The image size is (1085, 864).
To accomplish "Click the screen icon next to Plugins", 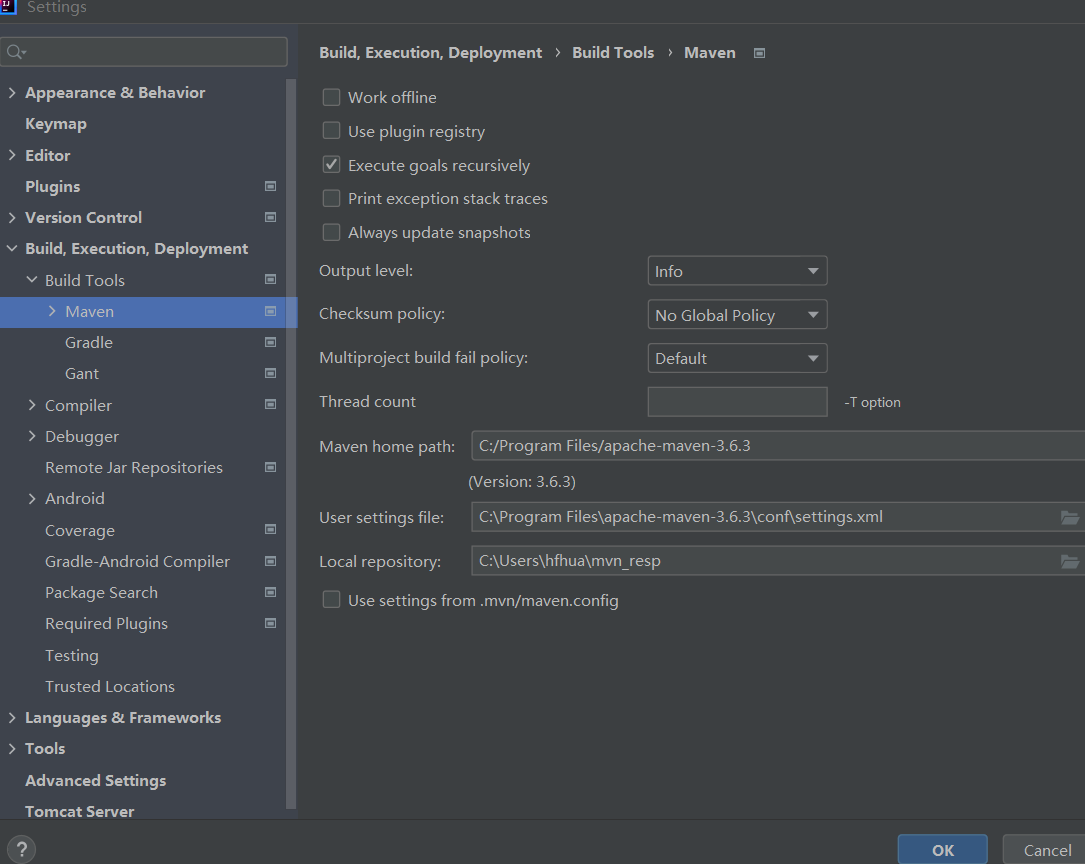I will click(x=270, y=186).
